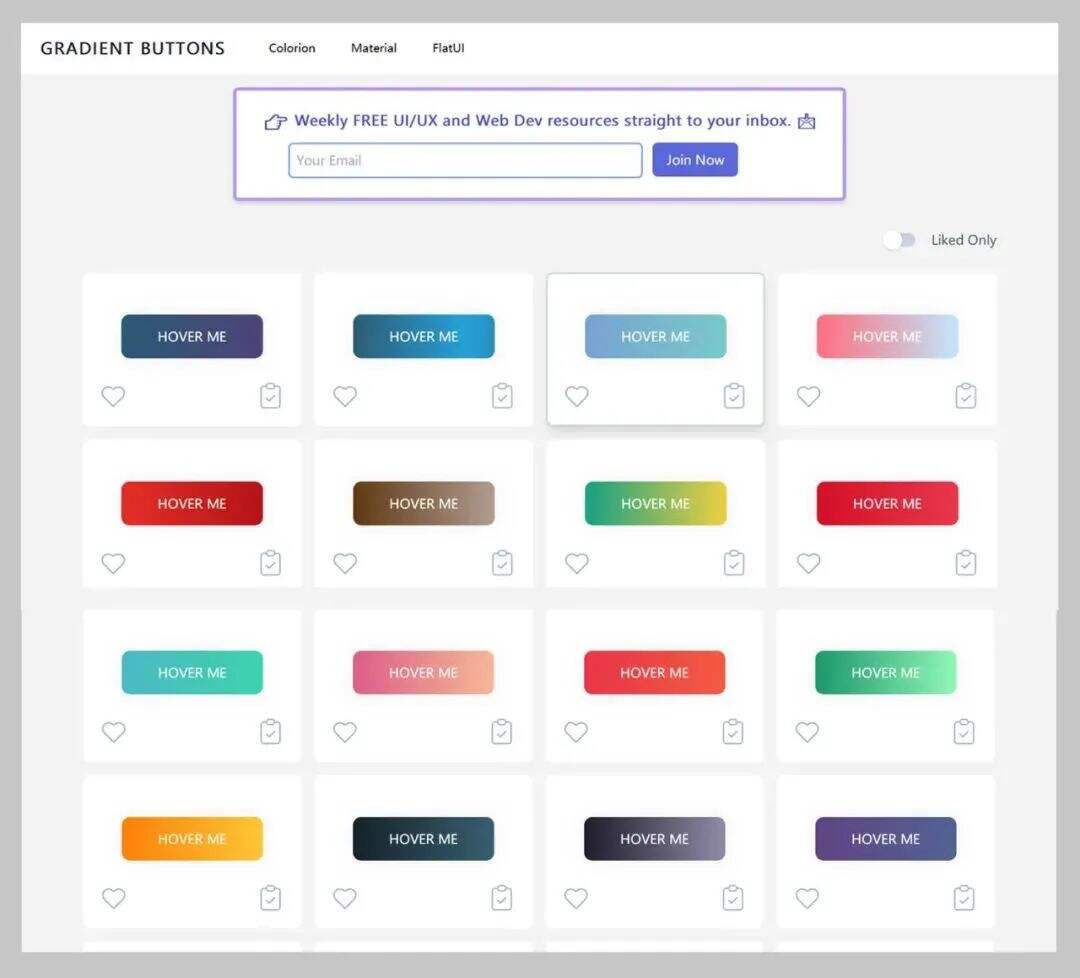
Task: Copy code of the brown-to-tan gradient card
Action: (x=502, y=563)
